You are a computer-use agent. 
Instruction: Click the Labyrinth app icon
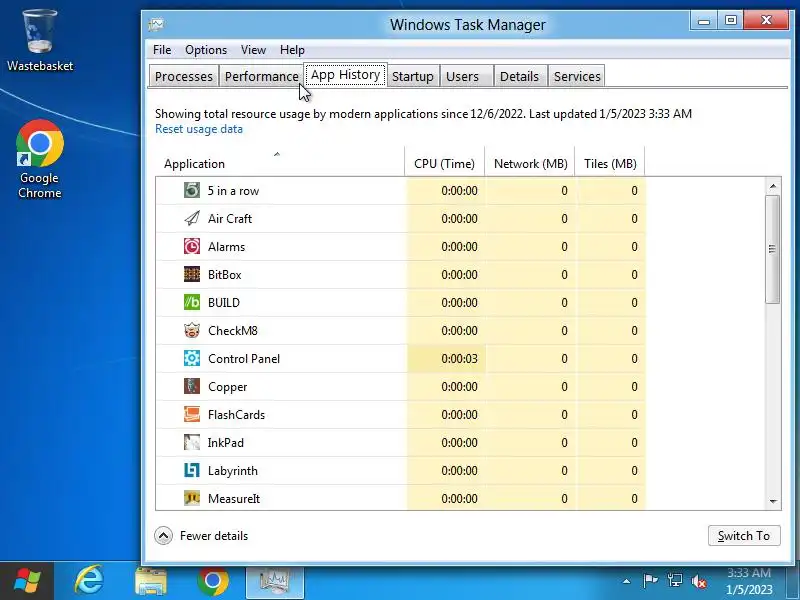click(192, 470)
